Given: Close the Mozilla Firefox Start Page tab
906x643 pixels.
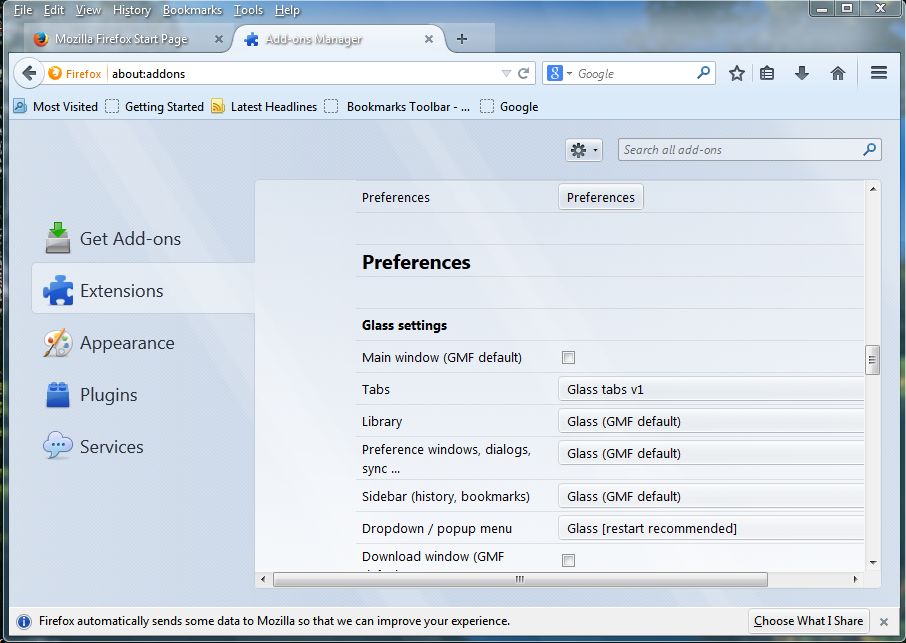Looking at the screenshot, I should 218,39.
